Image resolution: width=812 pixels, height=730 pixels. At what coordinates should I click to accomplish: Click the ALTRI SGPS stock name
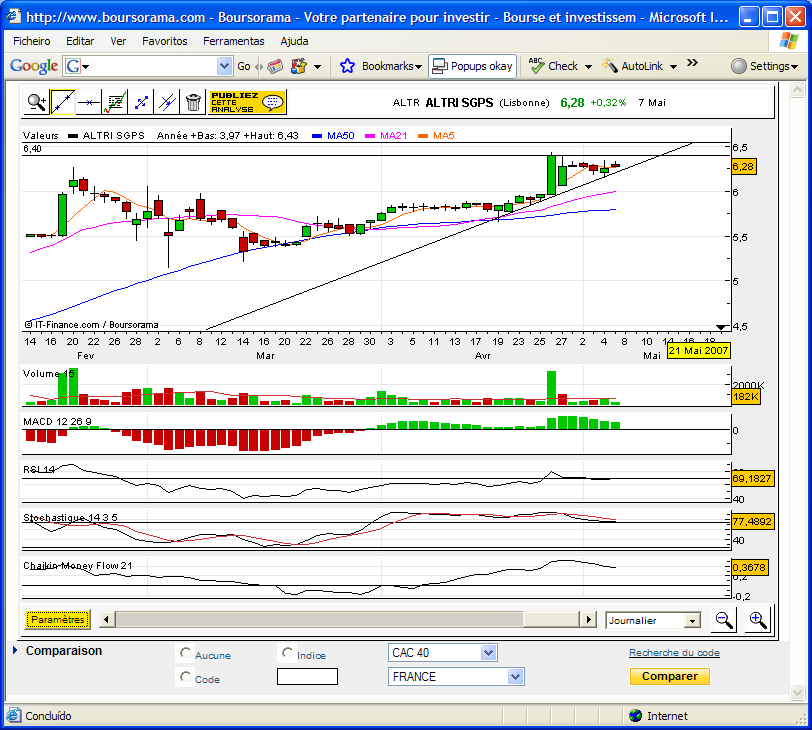pos(459,103)
